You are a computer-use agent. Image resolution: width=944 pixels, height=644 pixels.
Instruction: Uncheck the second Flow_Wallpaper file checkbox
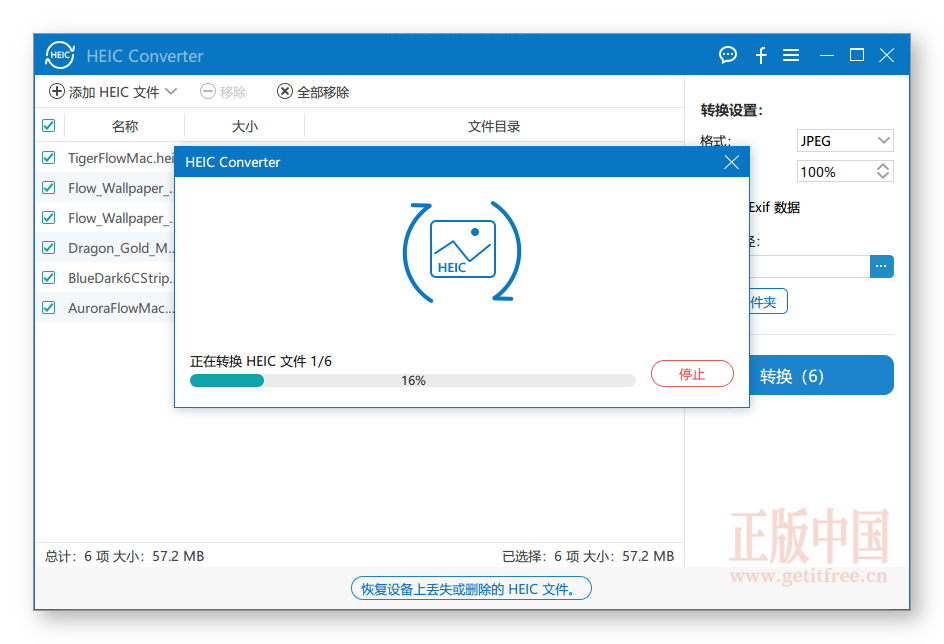49,218
